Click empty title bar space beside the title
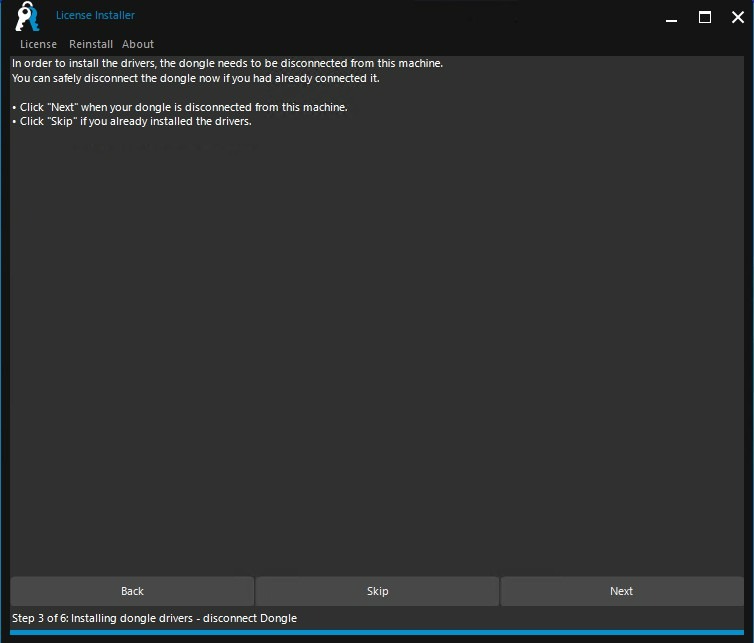Image resolution: width=754 pixels, height=643 pixels. 400,16
